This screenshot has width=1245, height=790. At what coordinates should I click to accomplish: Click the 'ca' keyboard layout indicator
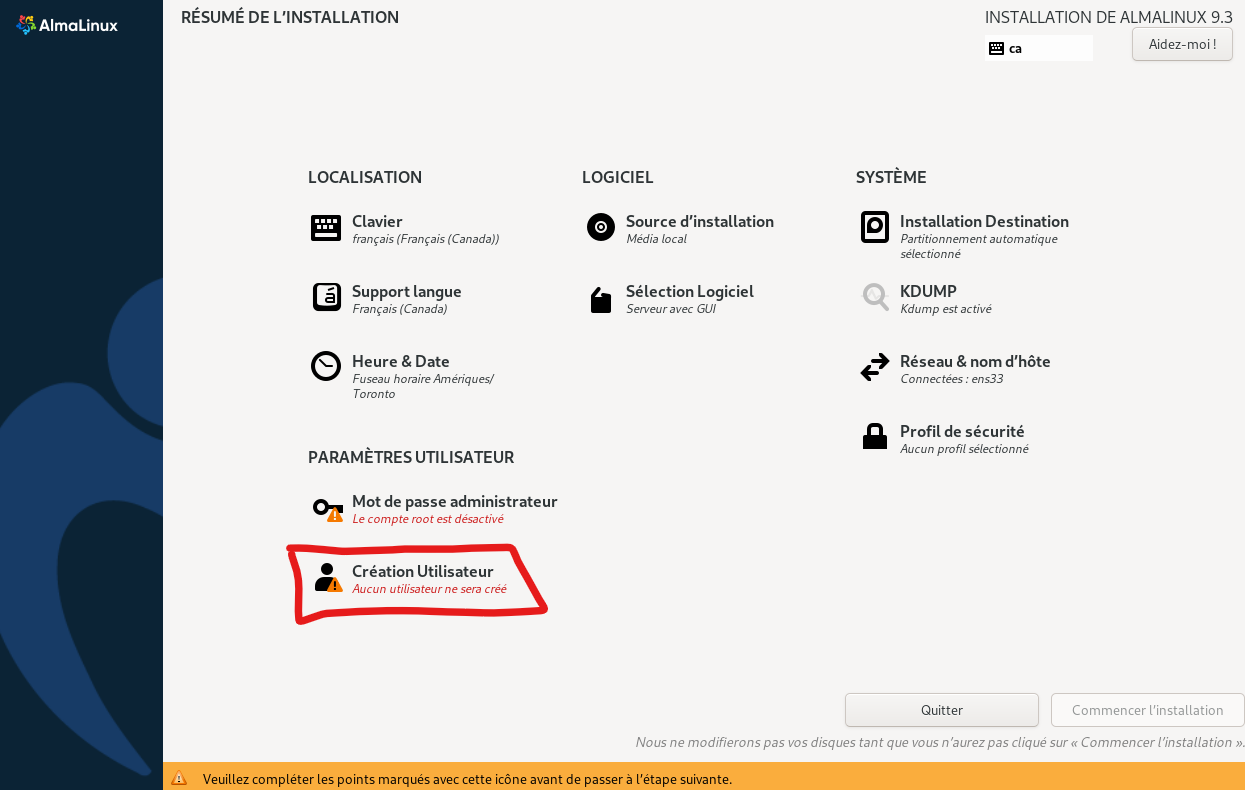[1038, 48]
